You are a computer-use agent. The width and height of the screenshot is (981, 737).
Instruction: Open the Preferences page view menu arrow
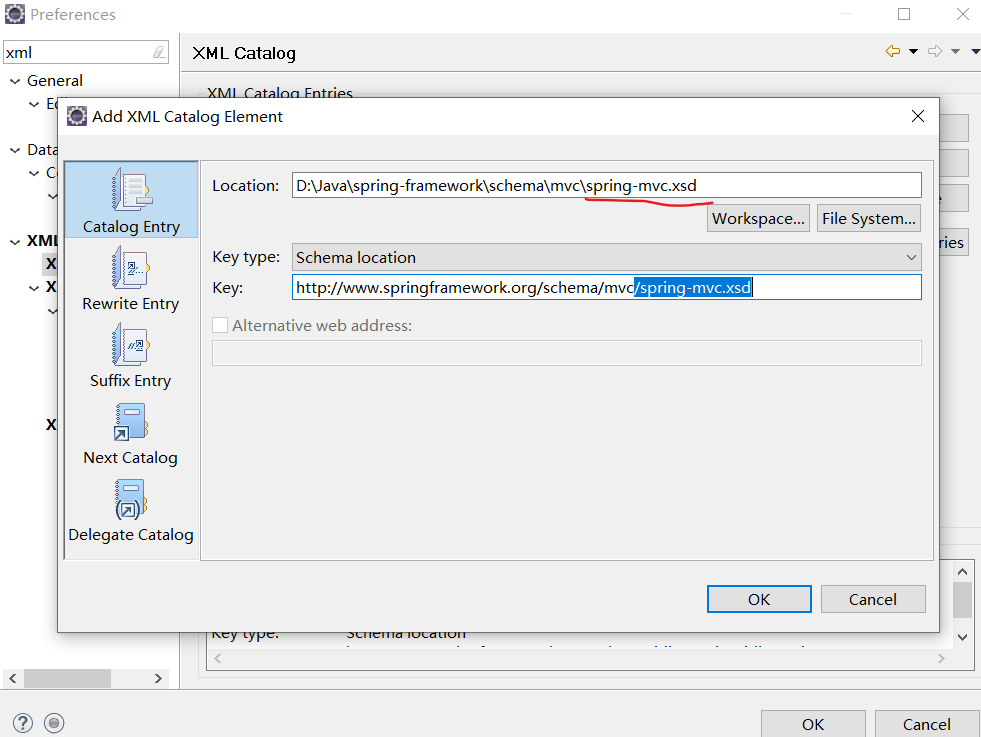975,51
